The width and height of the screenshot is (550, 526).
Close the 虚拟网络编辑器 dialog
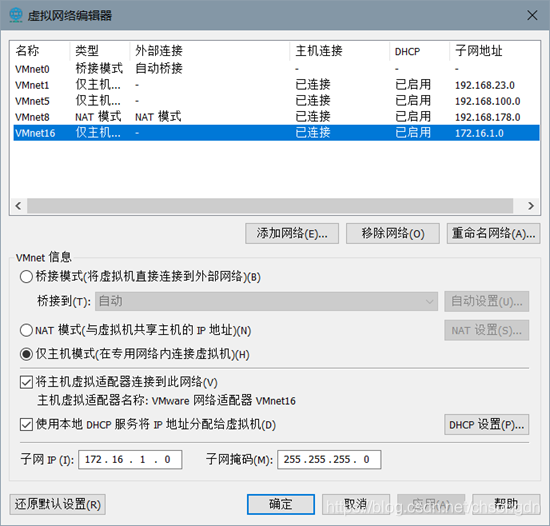pos(532,15)
